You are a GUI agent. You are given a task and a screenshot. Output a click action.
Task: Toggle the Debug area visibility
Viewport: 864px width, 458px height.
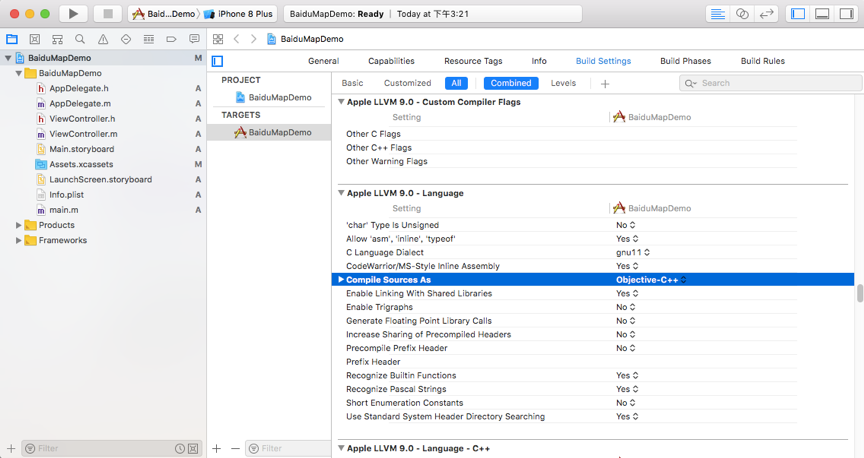[822, 14]
